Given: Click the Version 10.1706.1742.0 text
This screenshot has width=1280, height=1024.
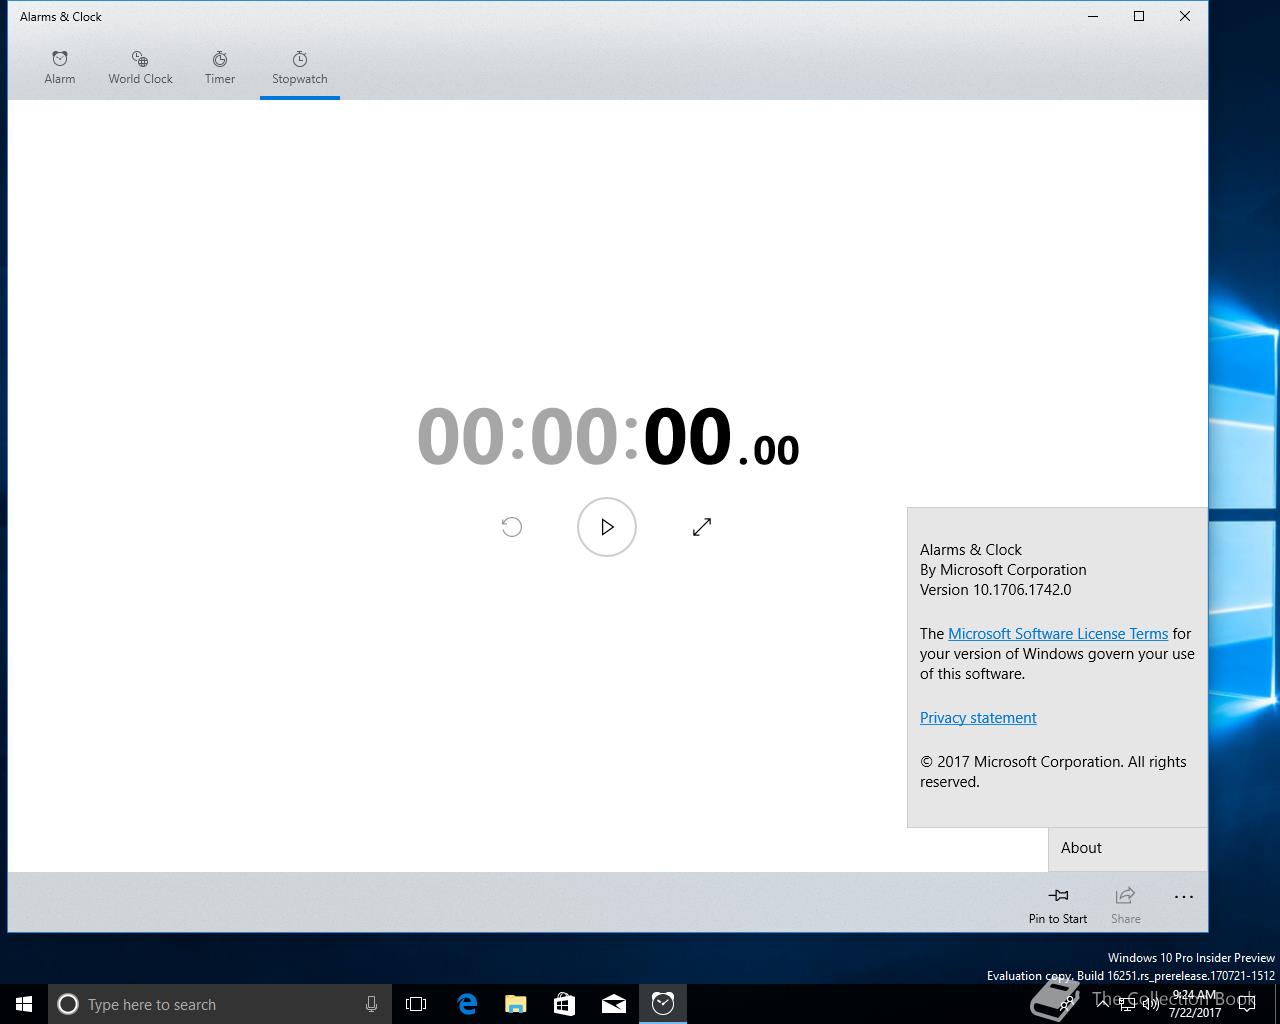Looking at the screenshot, I should click(x=995, y=590).
